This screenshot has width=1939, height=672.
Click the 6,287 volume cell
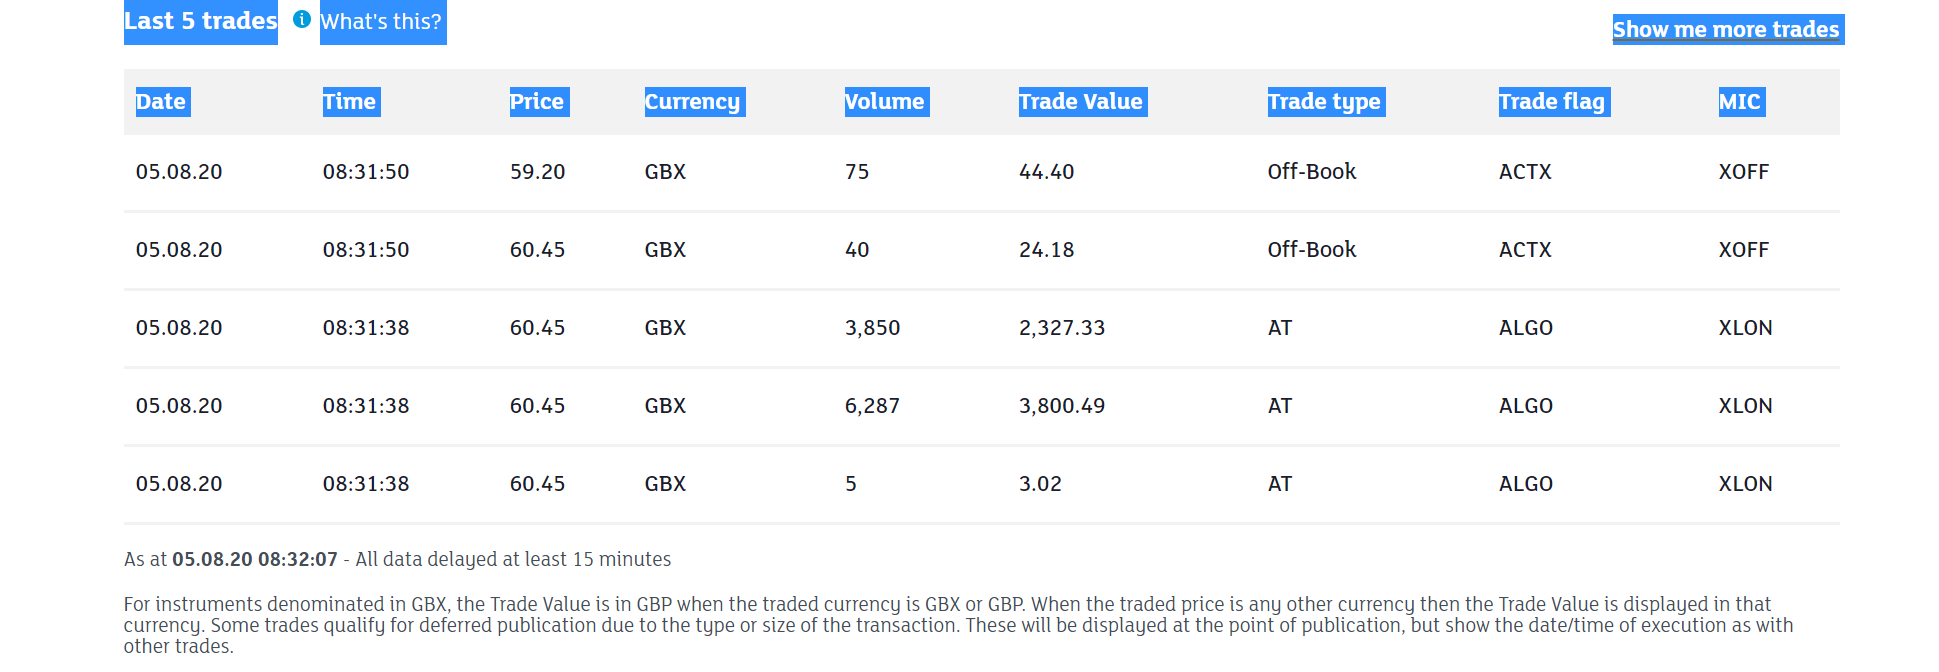(872, 406)
